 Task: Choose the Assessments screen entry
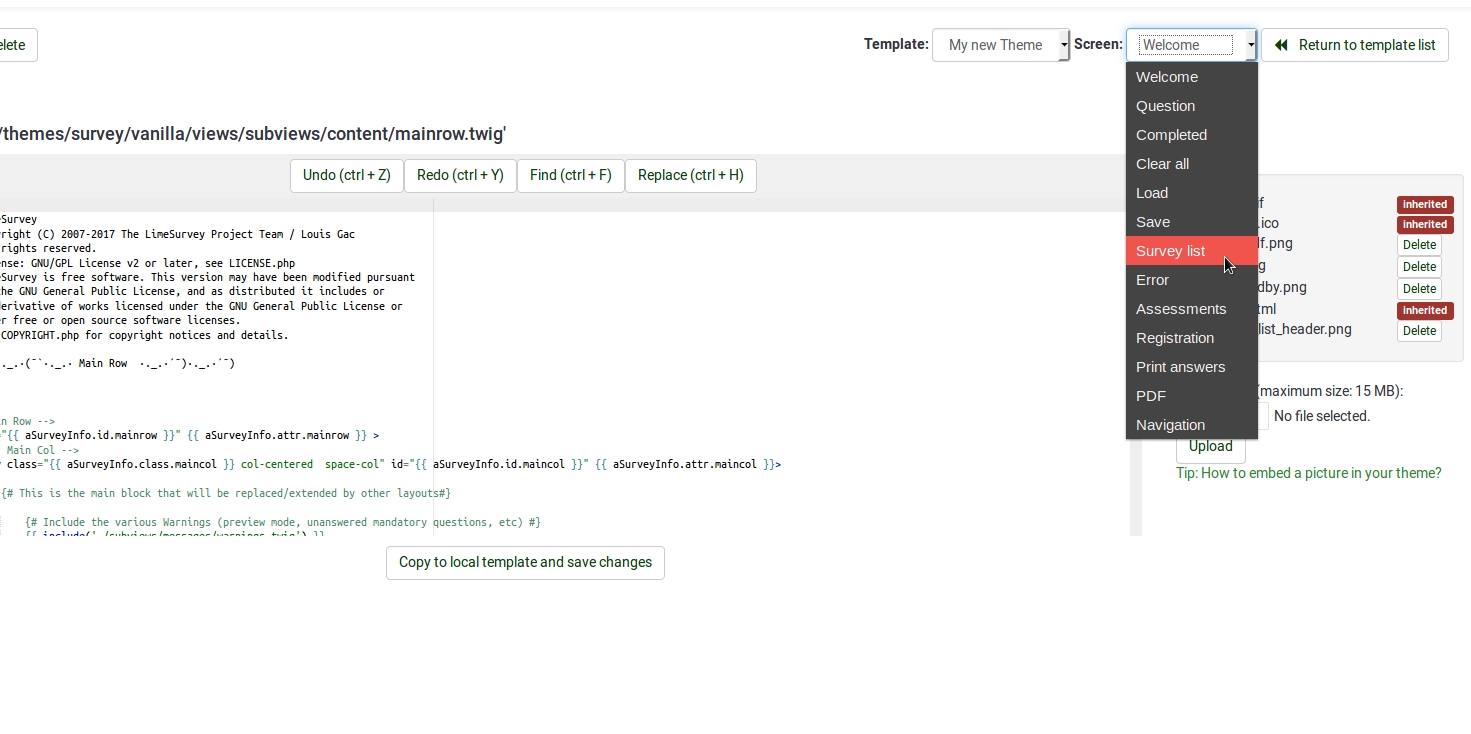click(x=1180, y=309)
